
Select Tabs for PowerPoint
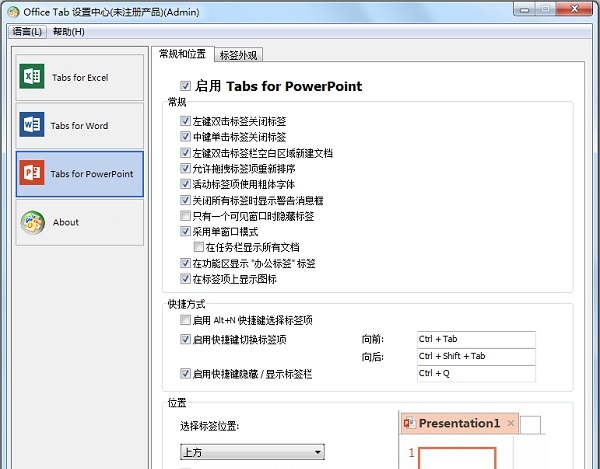[x=80, y=174]
